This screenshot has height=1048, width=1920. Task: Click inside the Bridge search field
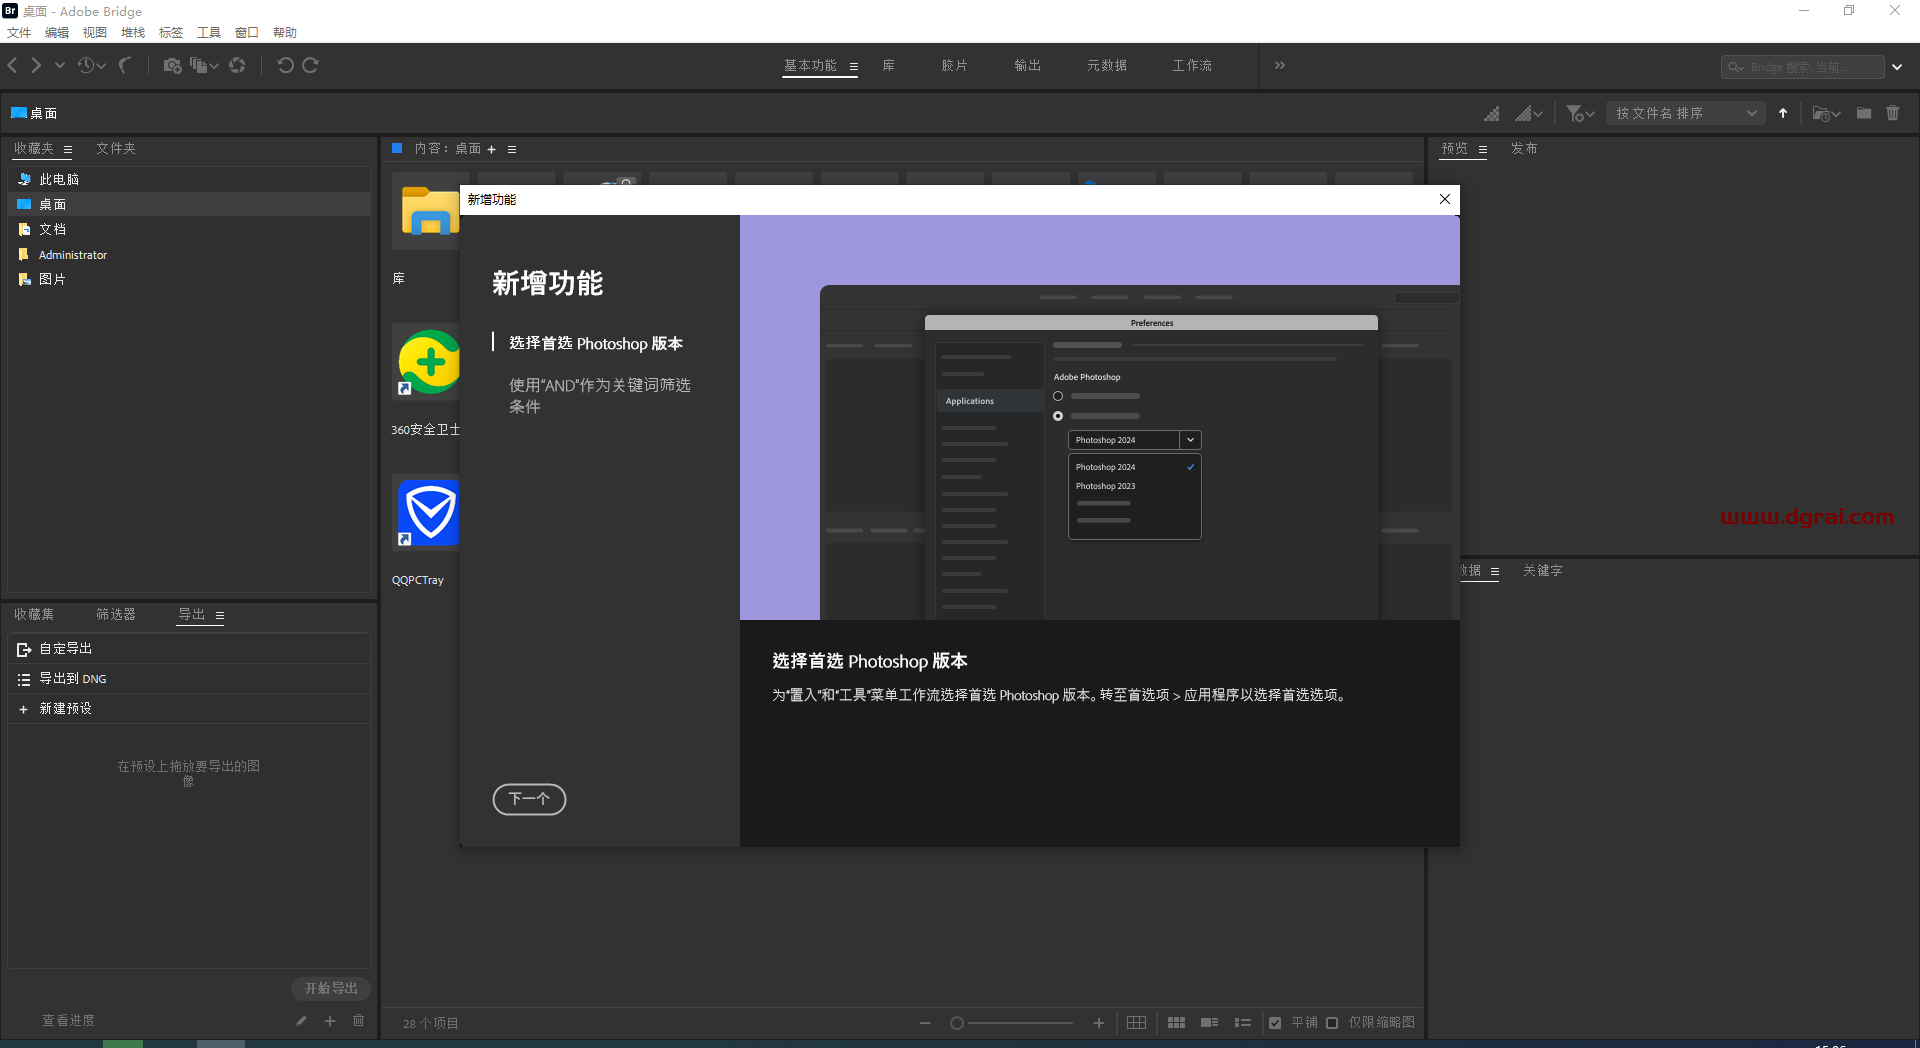point(1805,66)
